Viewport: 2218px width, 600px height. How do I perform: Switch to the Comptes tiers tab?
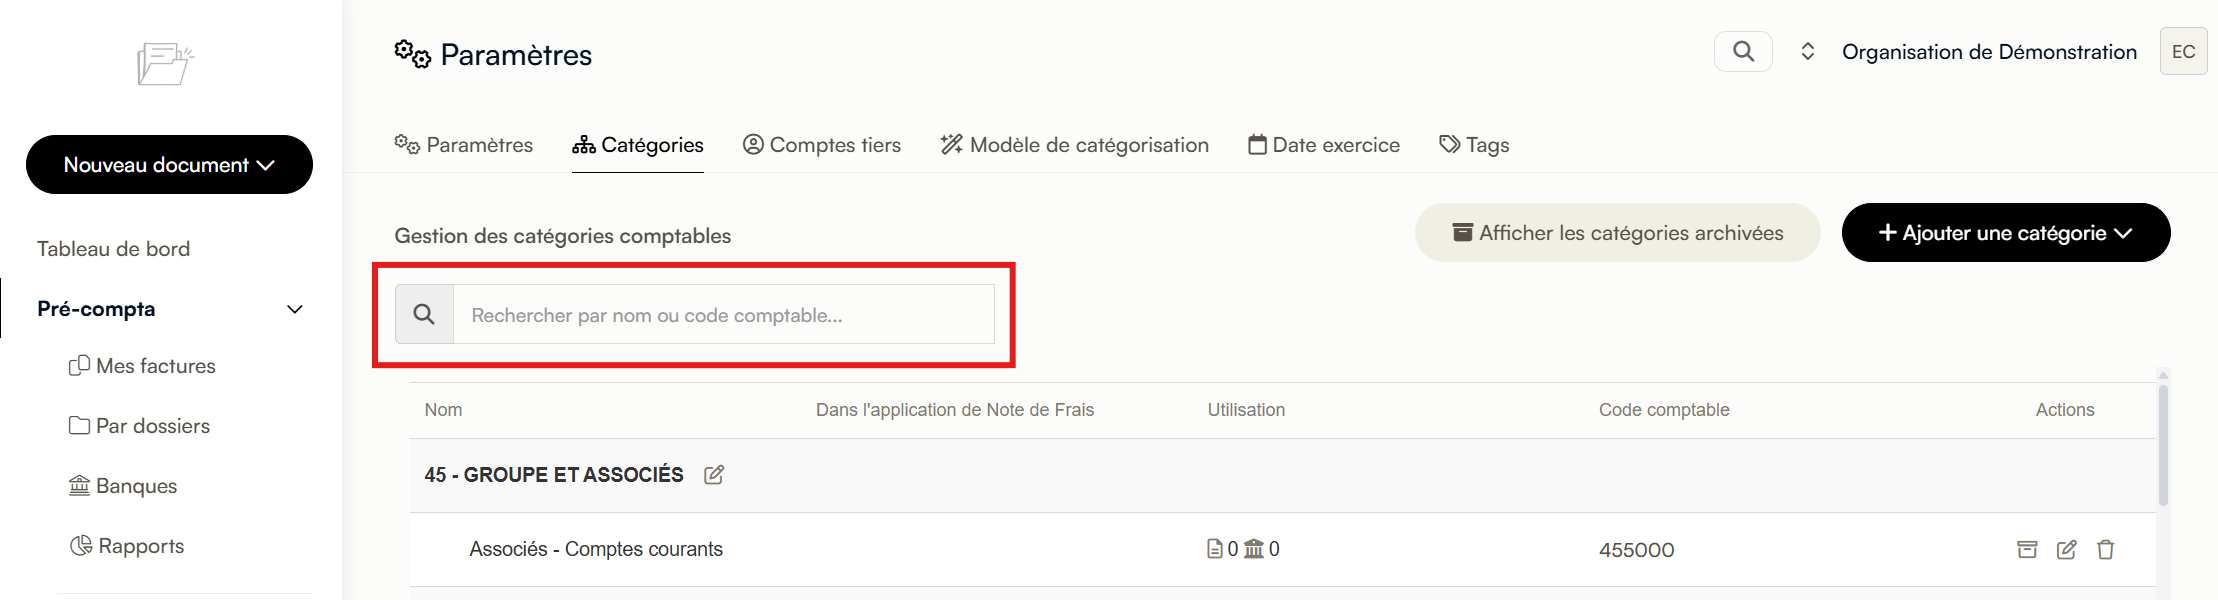coord(821,145)
